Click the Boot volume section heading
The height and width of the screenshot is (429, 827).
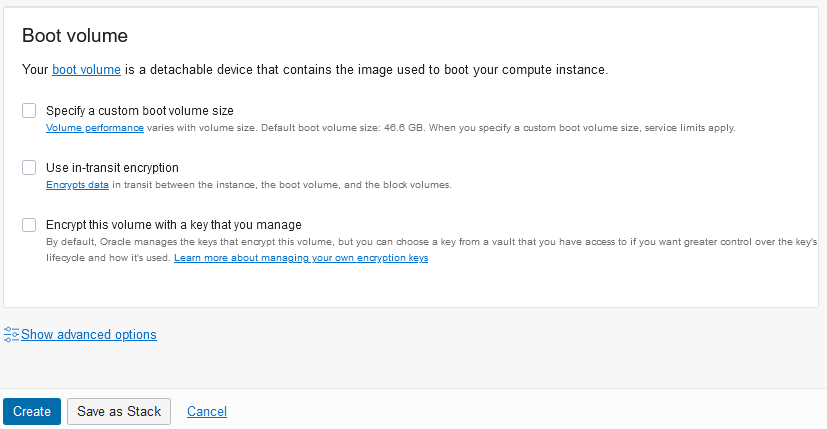tap(75, 35)
